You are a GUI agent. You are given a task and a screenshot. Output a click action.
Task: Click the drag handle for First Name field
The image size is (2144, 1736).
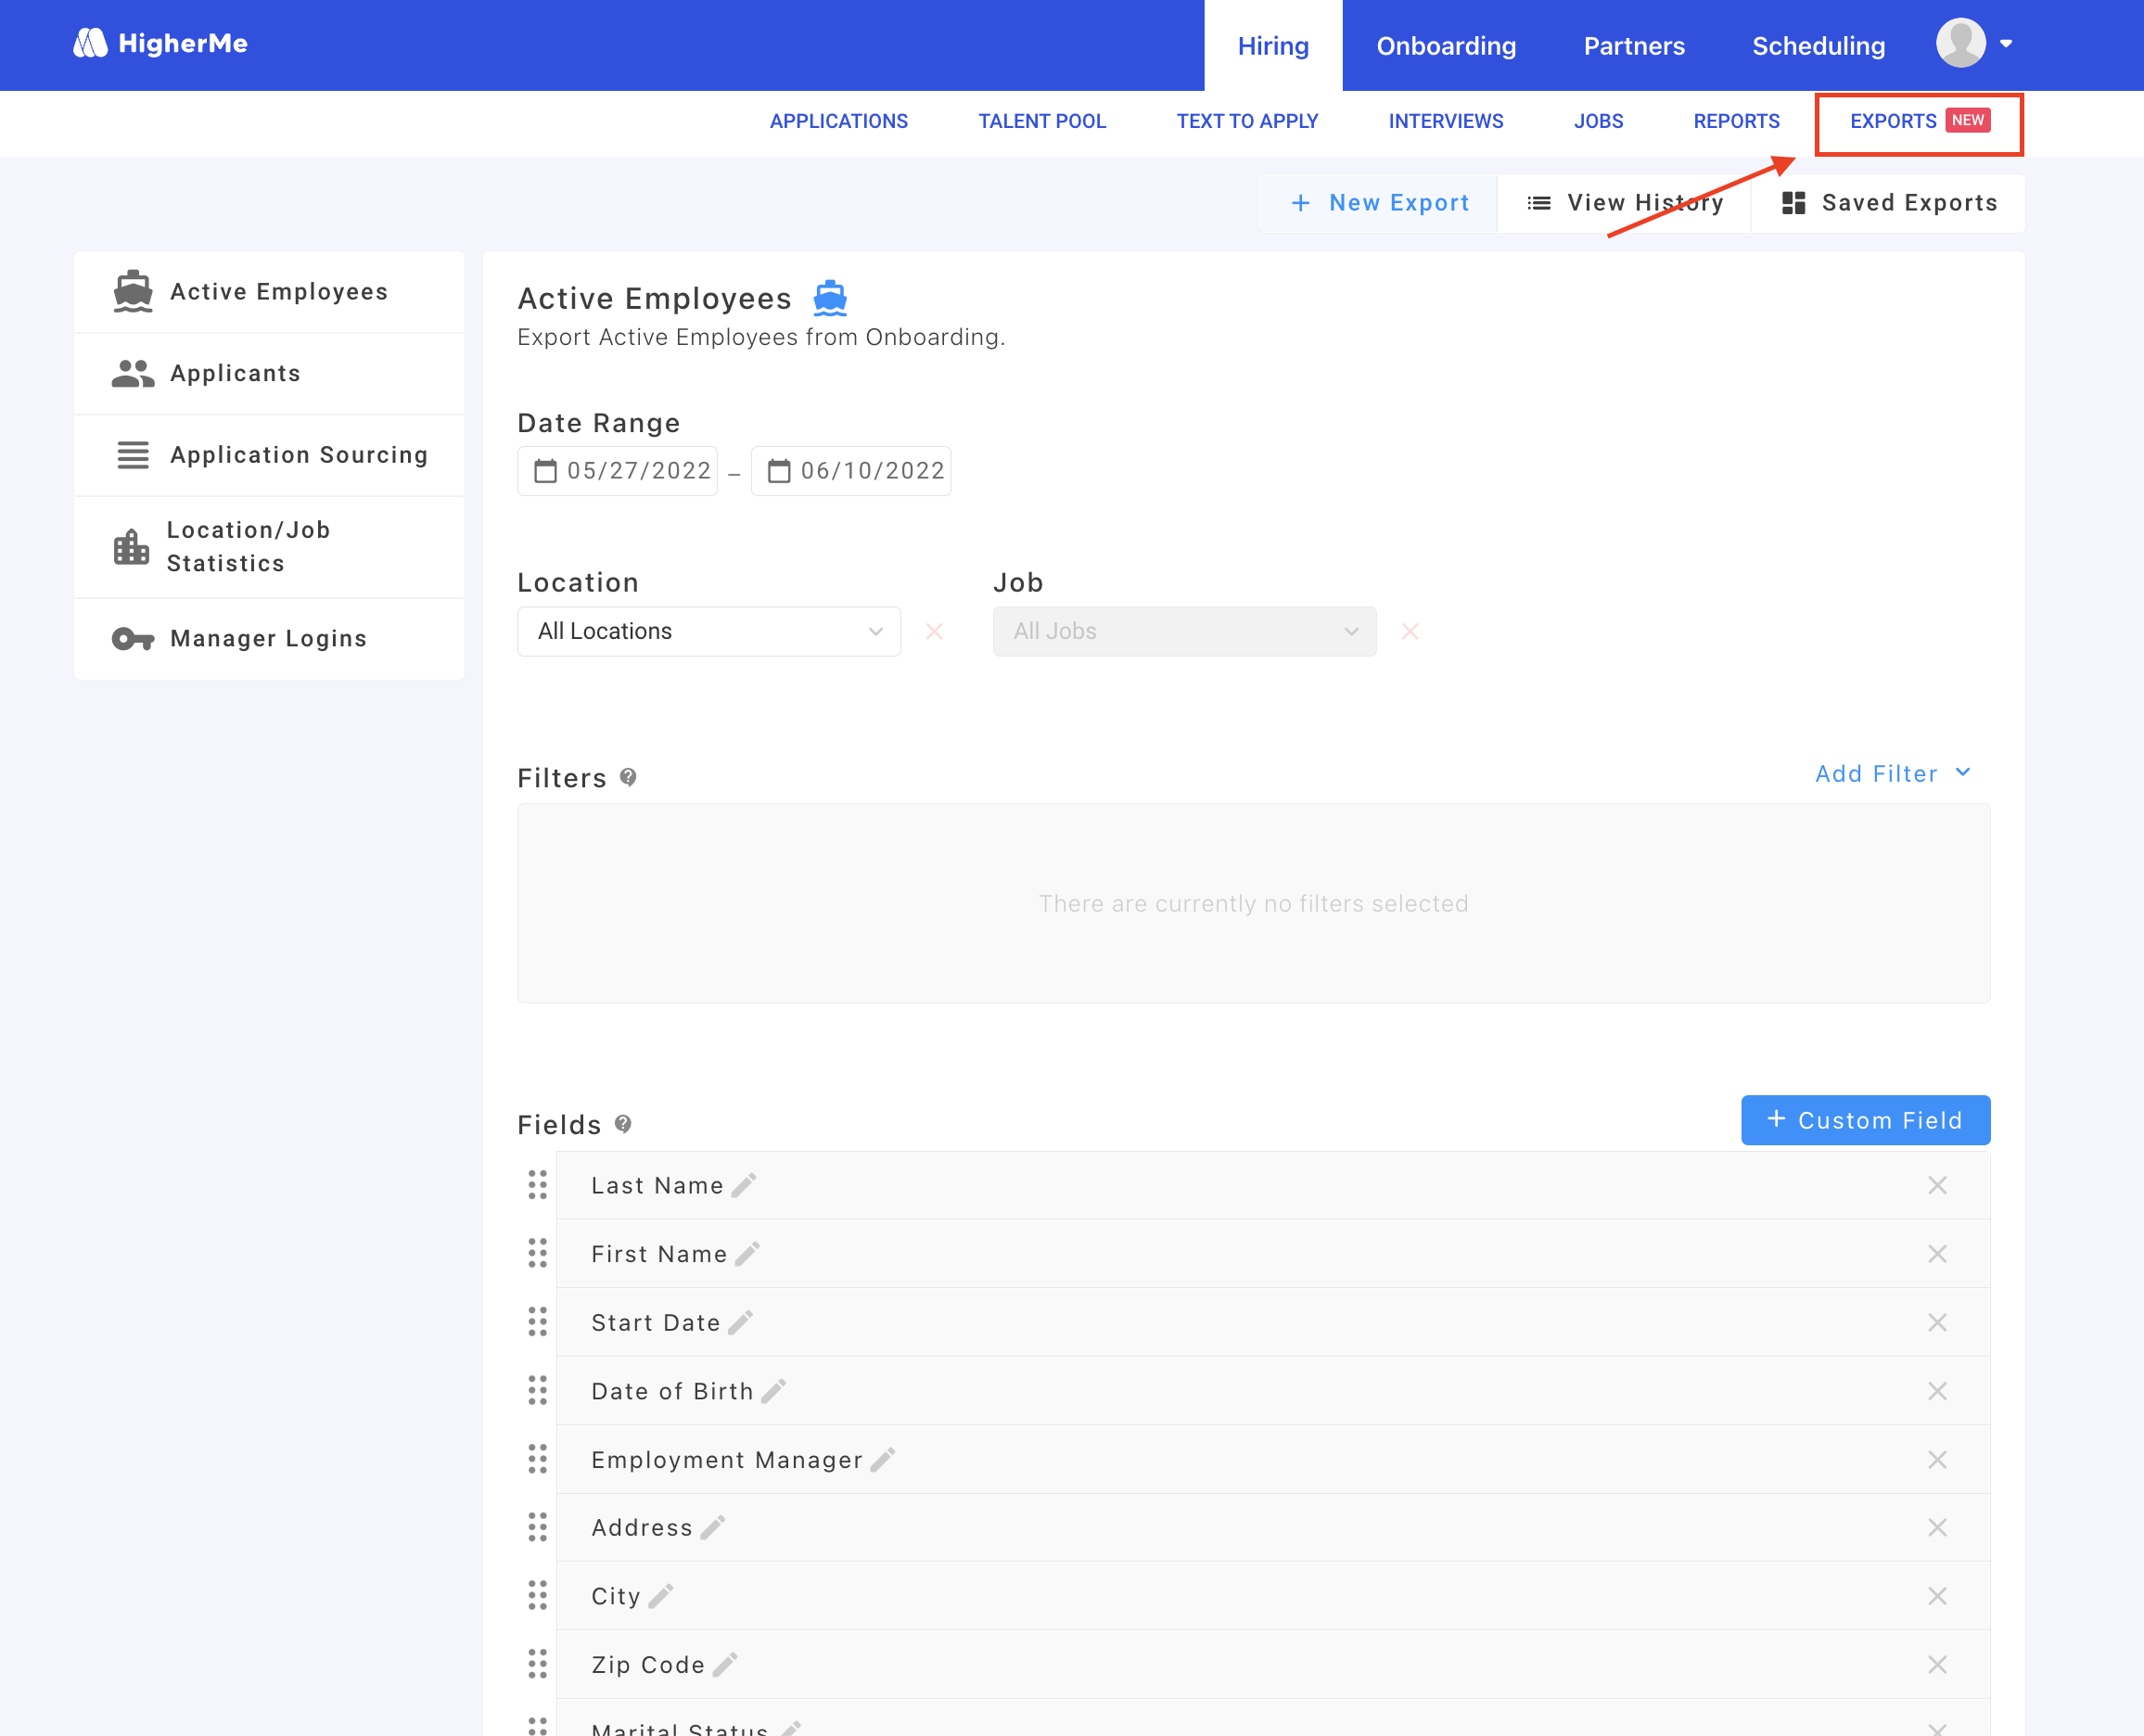pyautogui.click(x=538, y=1254)
